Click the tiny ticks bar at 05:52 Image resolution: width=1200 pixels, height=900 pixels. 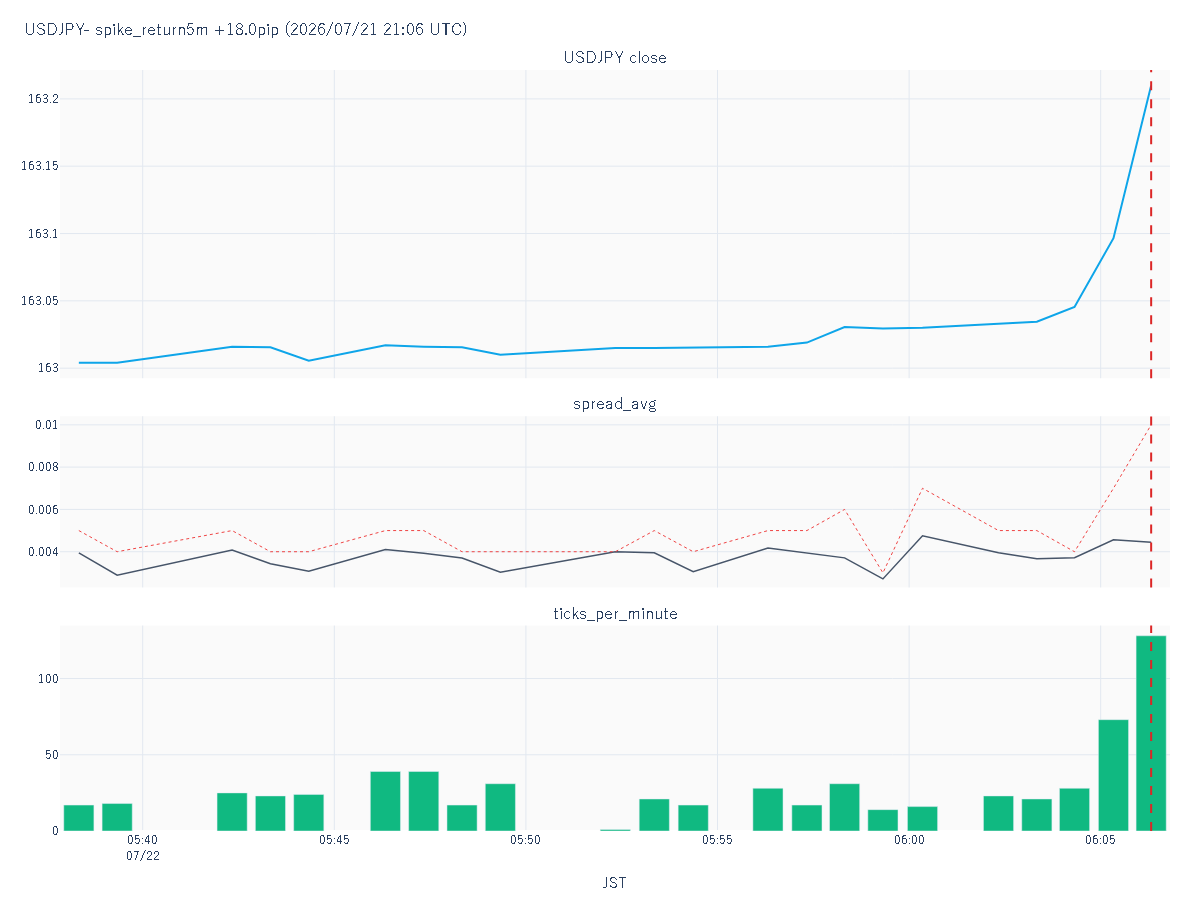(x=615, y=829)
